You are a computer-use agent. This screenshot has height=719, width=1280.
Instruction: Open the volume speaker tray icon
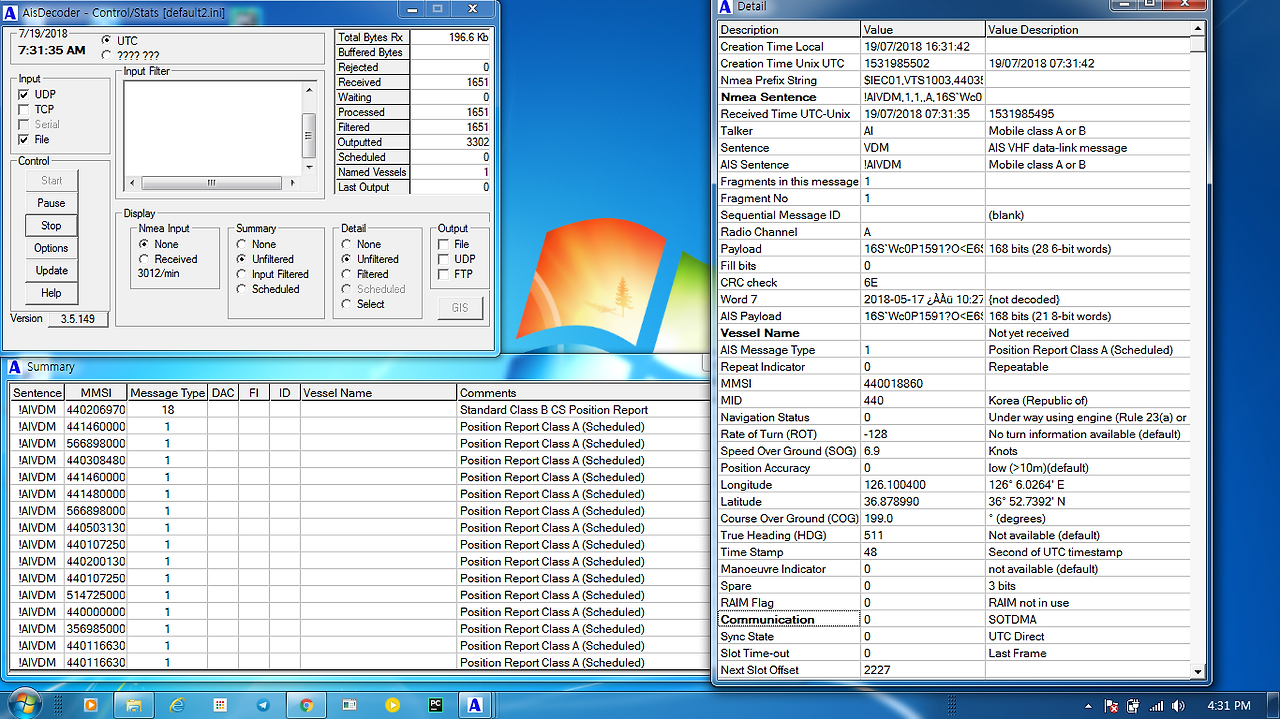[1179, 706]
